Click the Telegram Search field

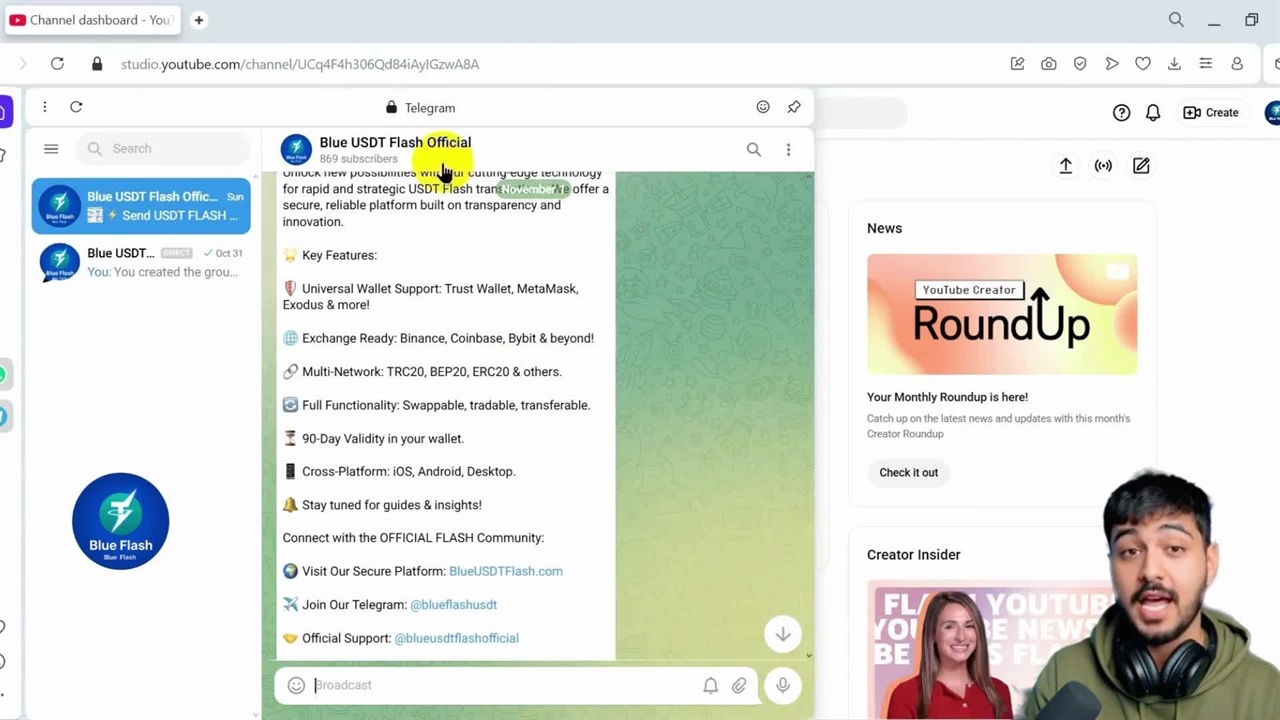(x=165, y=149)
